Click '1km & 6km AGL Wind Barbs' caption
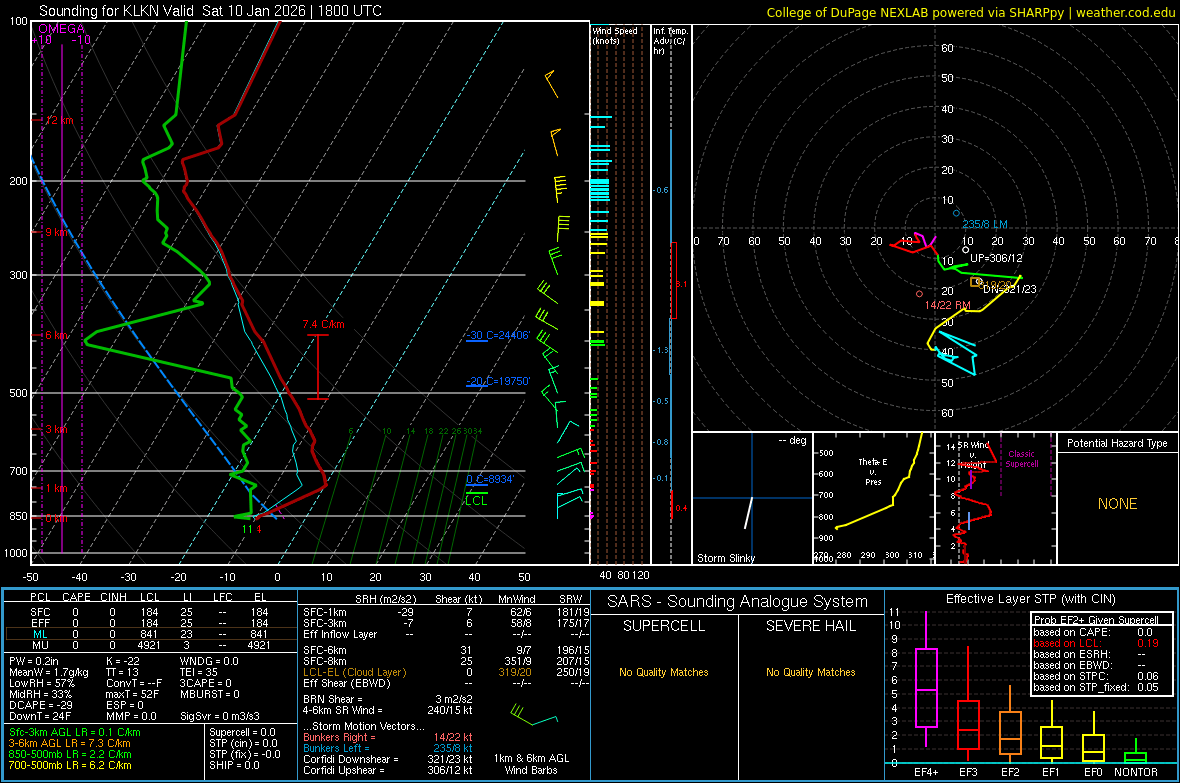The image size is (1180, 783). [531, 764]
